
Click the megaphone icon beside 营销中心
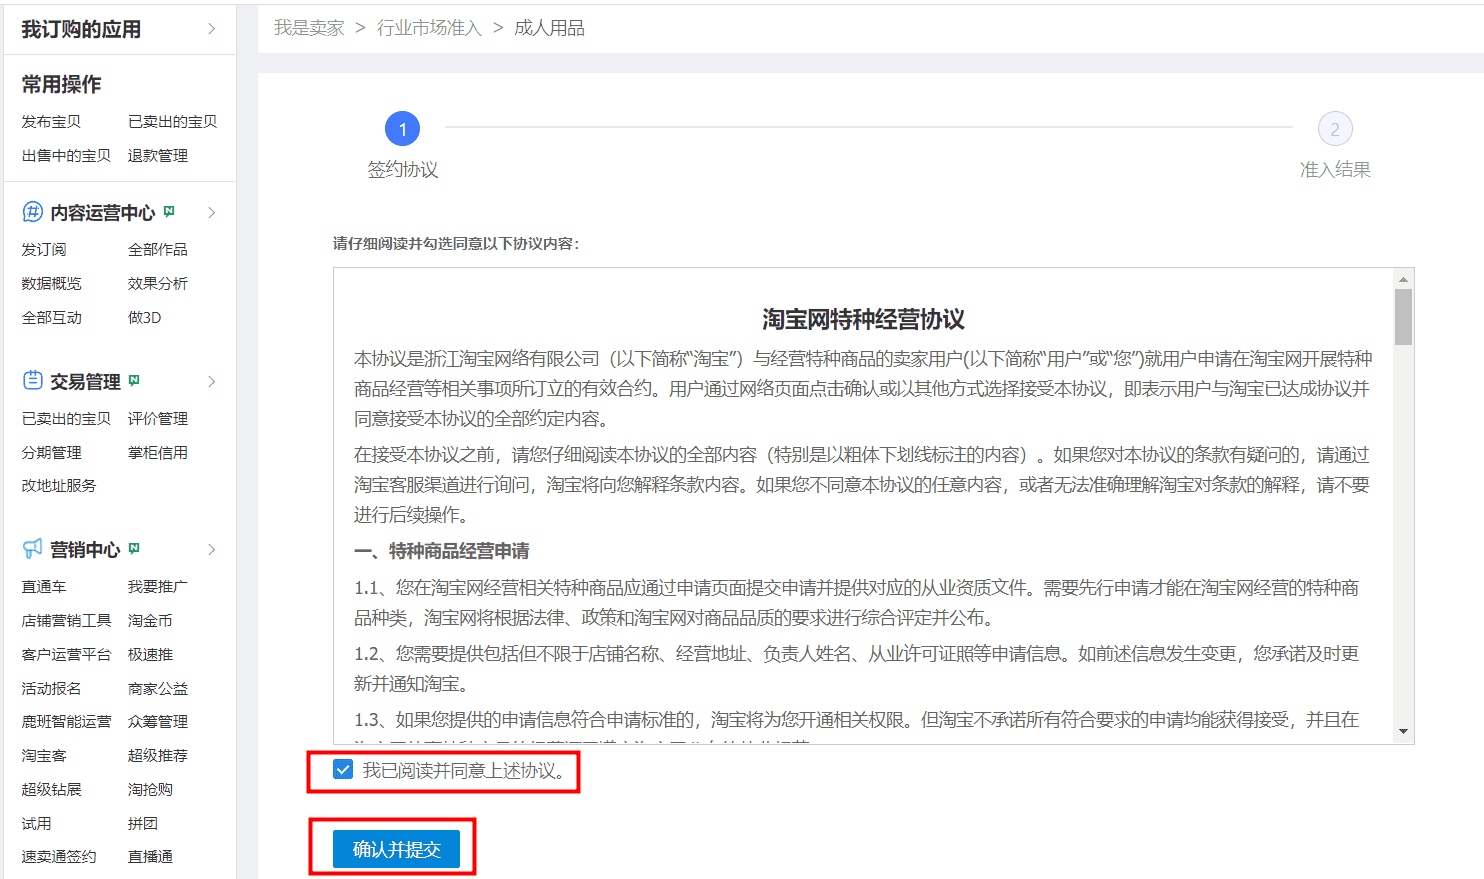pos(32,549)
